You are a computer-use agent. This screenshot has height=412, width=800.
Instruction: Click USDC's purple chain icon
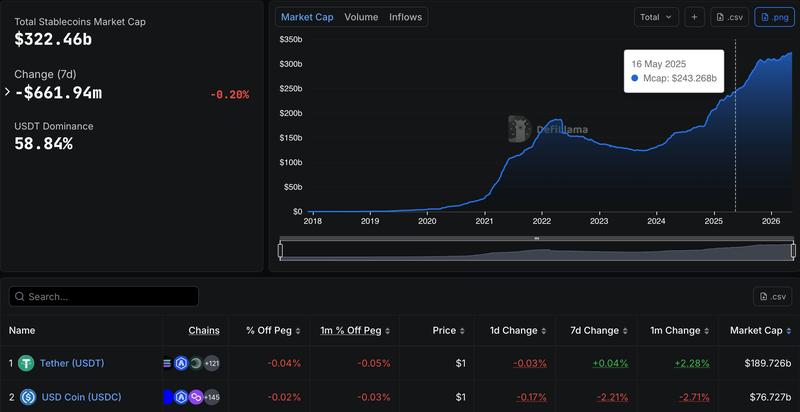[x=196, y=397]
